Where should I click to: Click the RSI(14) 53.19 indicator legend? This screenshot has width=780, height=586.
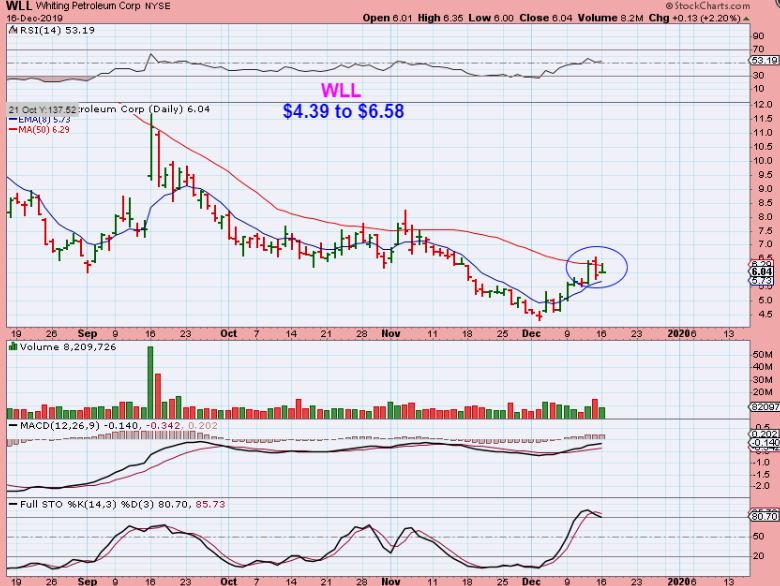(57, 30)
